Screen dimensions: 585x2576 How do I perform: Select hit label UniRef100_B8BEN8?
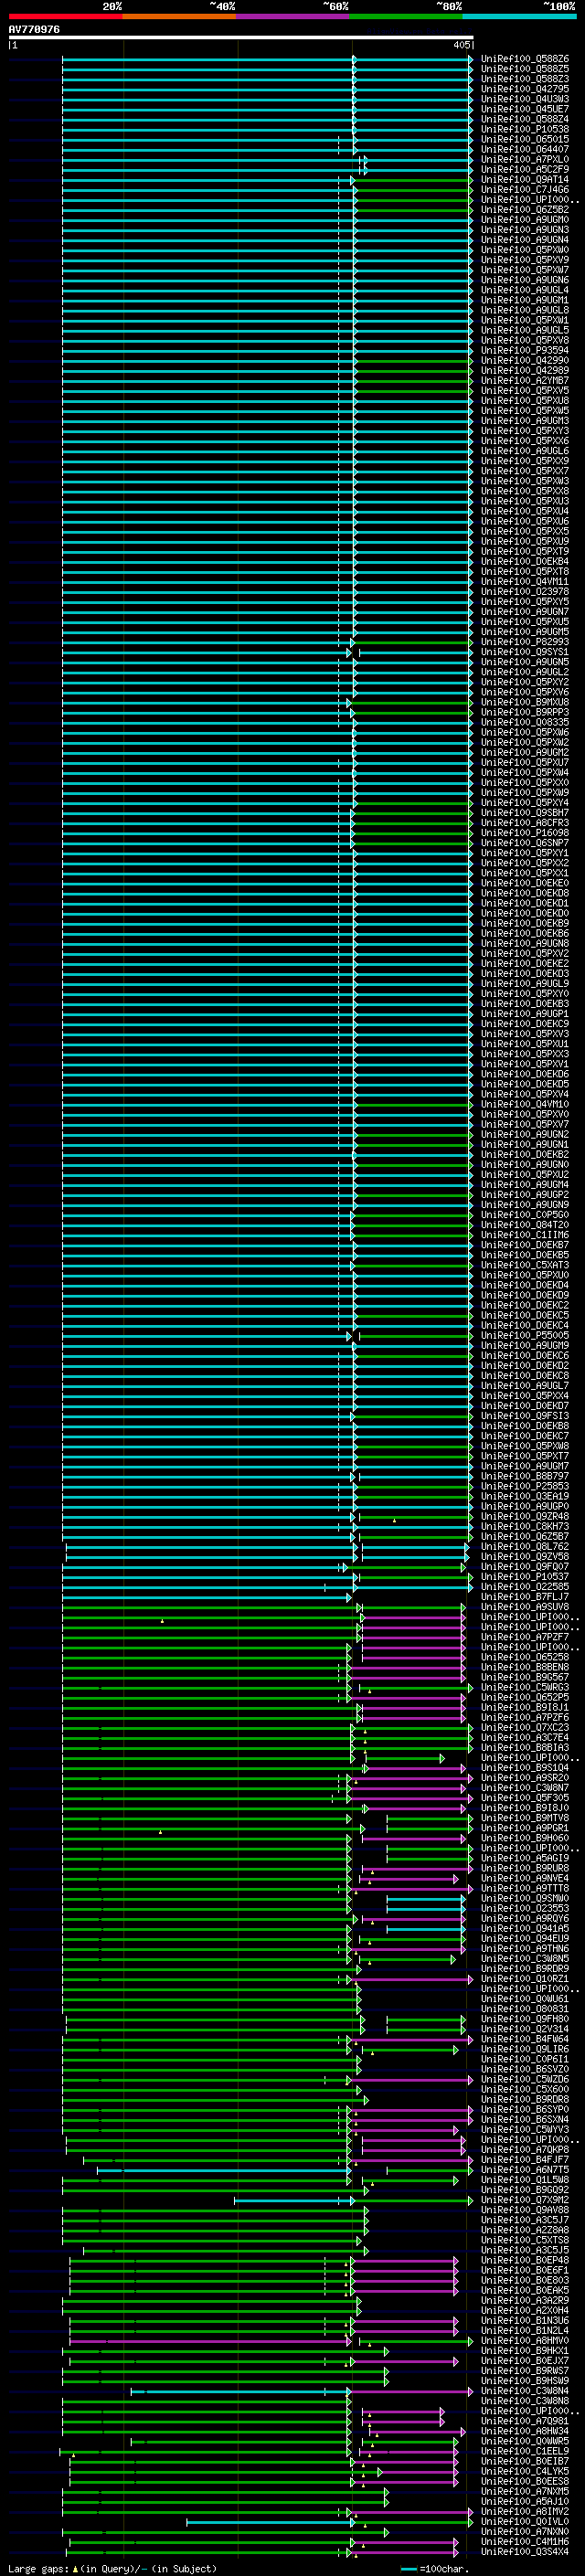pyautogui.click(x=525, y=1667)
